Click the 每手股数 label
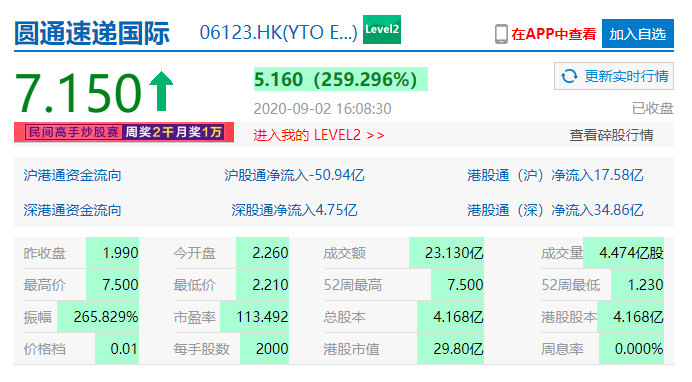Viewport: 692px width, 382px height. pyautogui.click(x=202, y=349)
